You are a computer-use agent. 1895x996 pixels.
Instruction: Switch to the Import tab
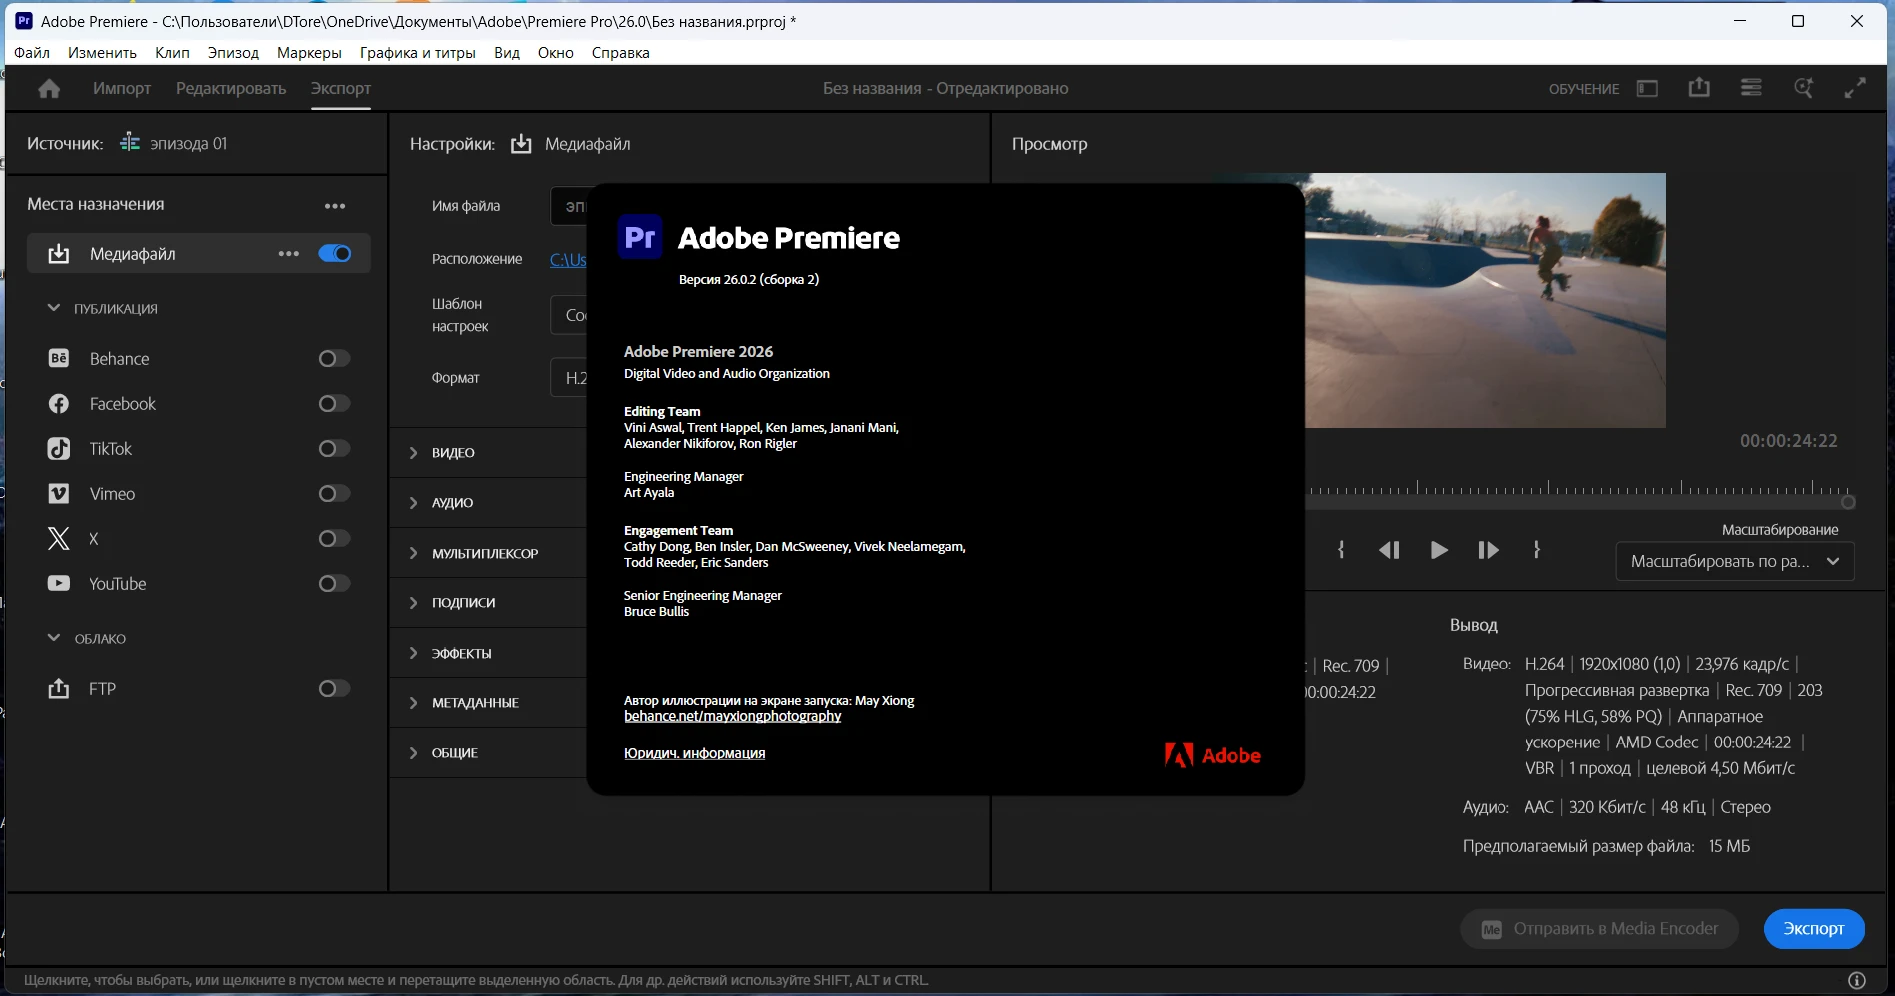point(122,89)
